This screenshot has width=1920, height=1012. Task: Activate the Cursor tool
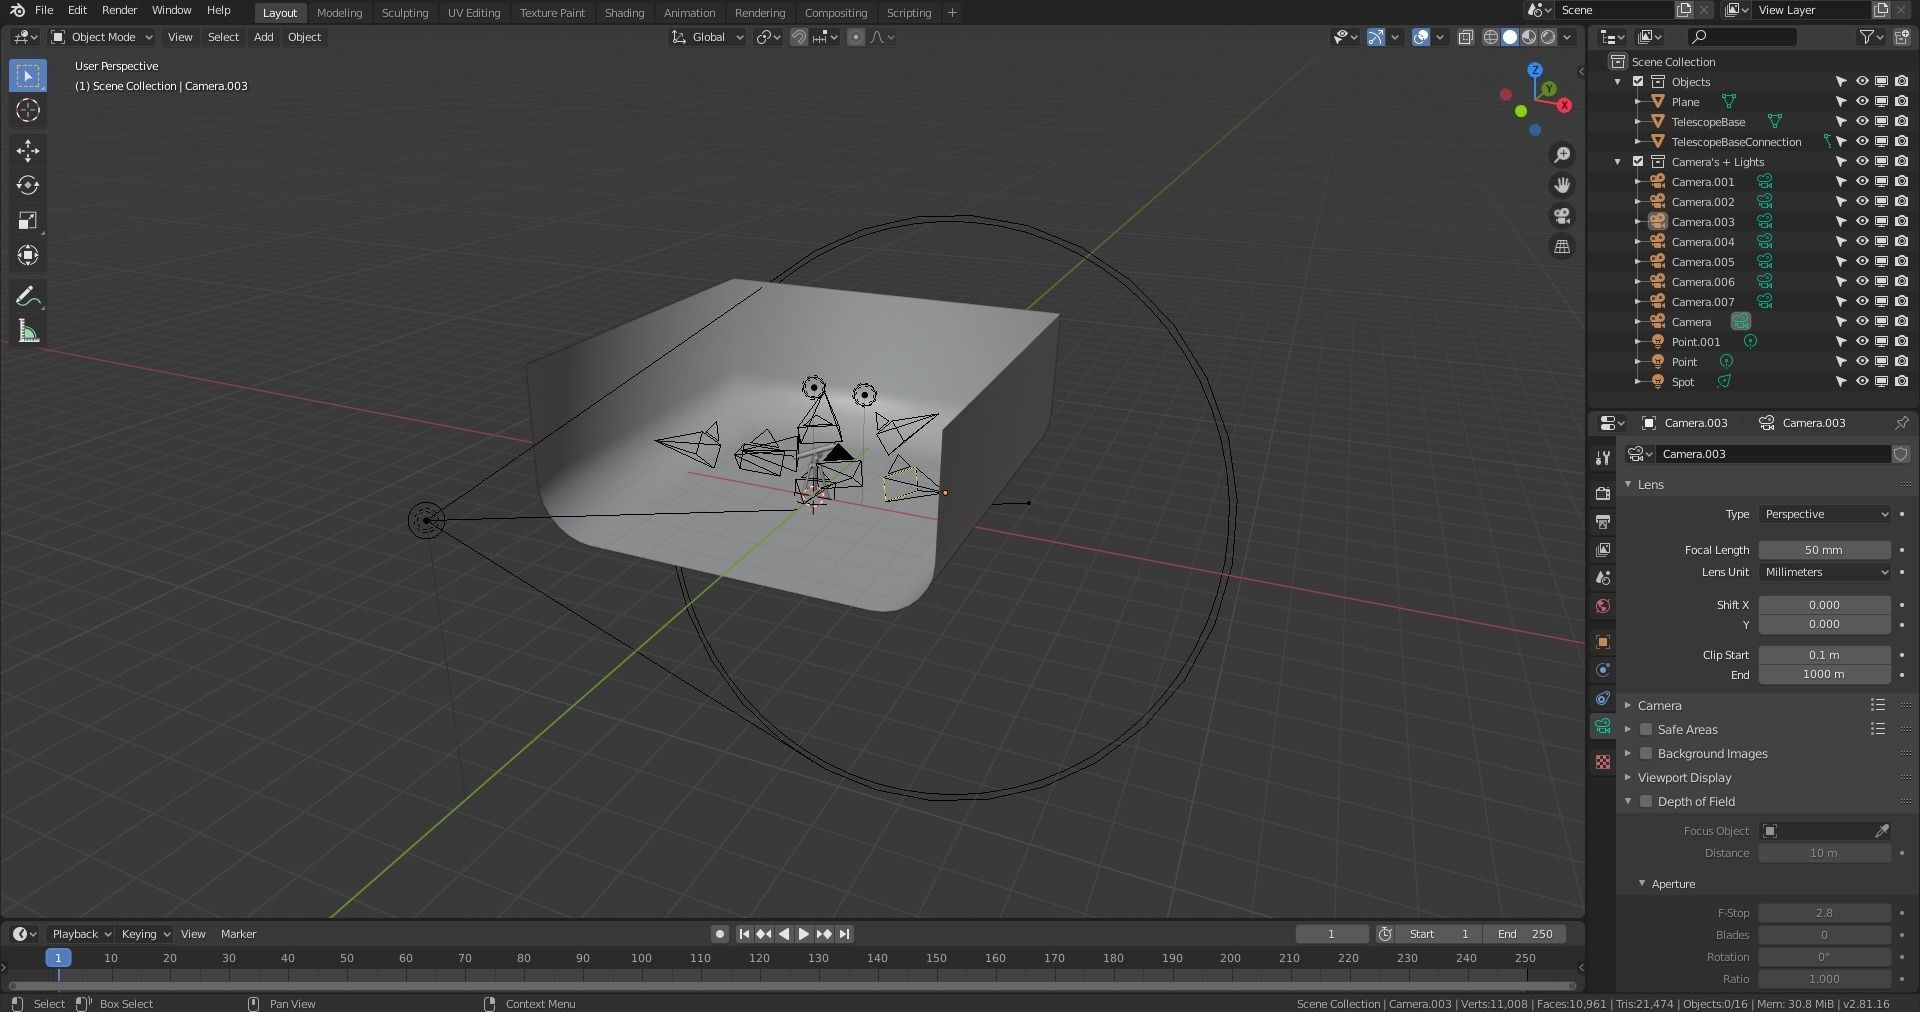(28, 110)
